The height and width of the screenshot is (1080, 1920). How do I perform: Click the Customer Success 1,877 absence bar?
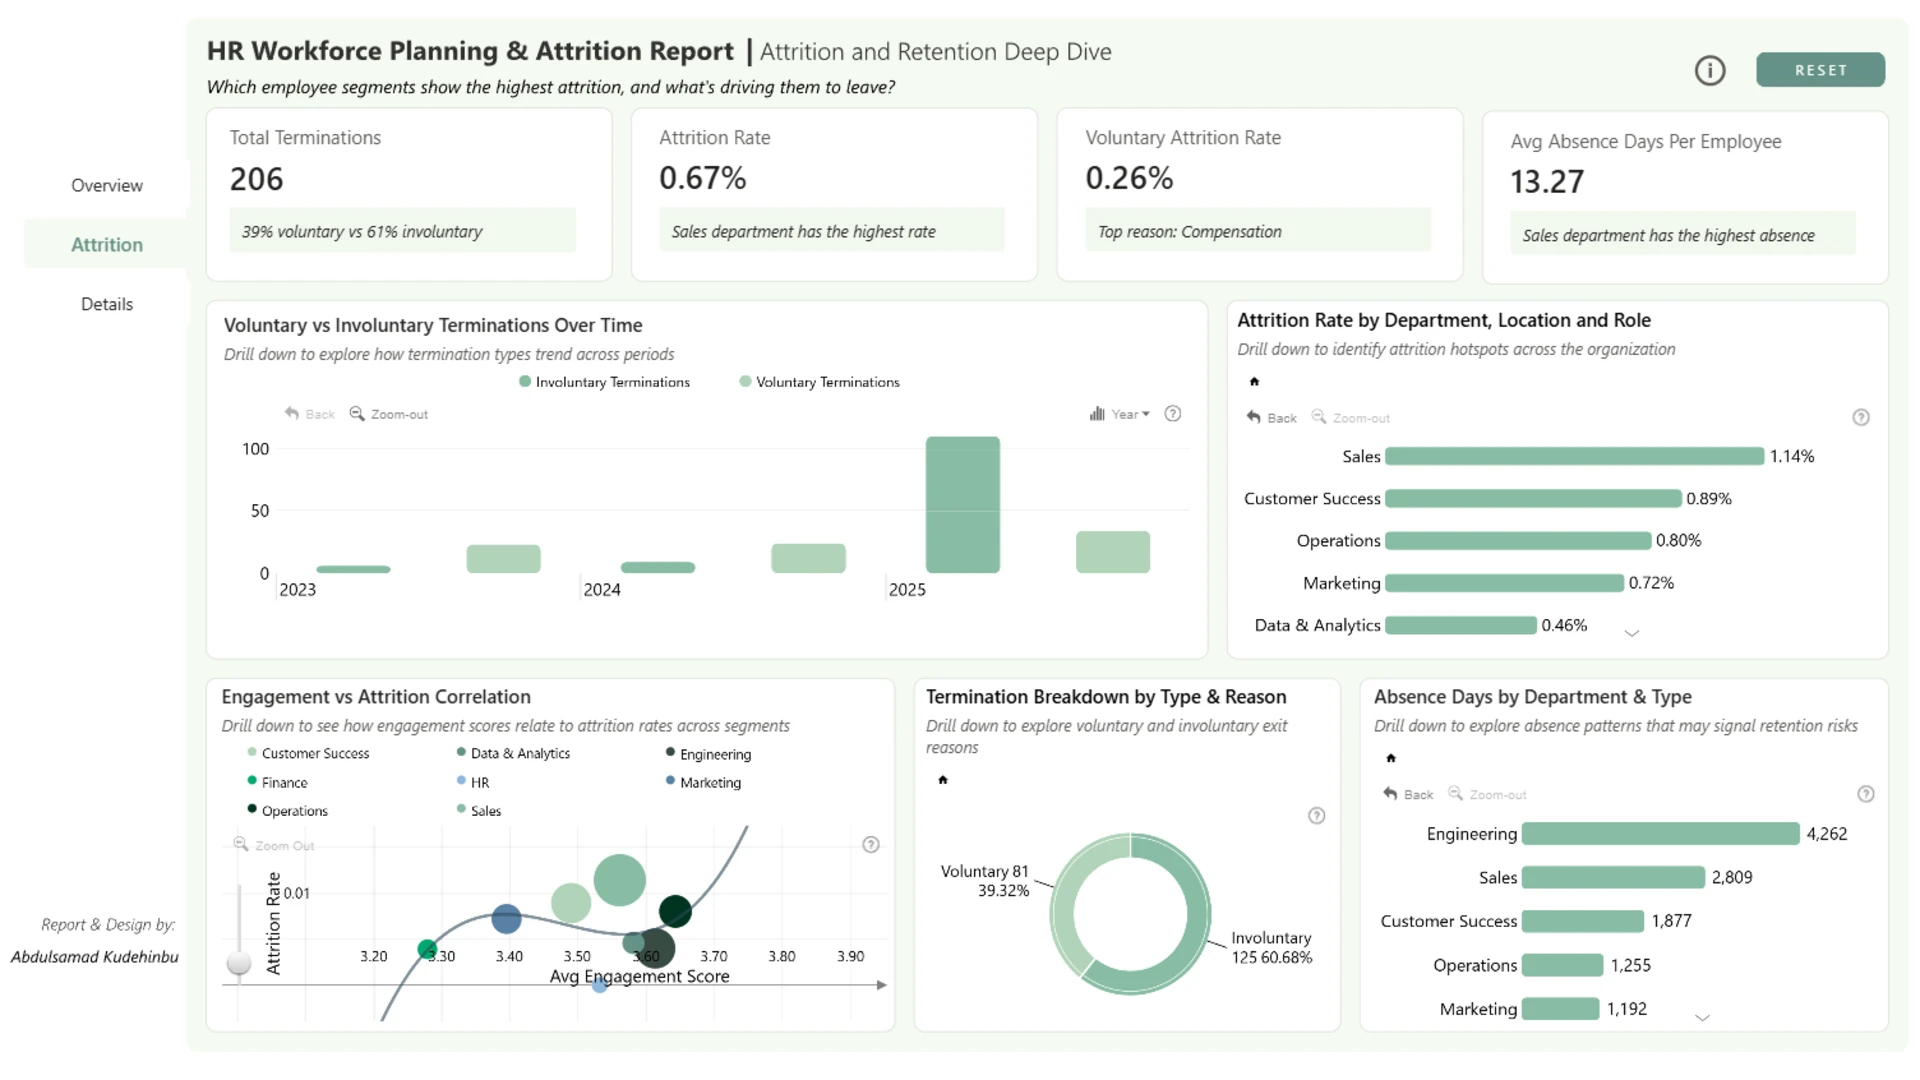(1583, 921)
